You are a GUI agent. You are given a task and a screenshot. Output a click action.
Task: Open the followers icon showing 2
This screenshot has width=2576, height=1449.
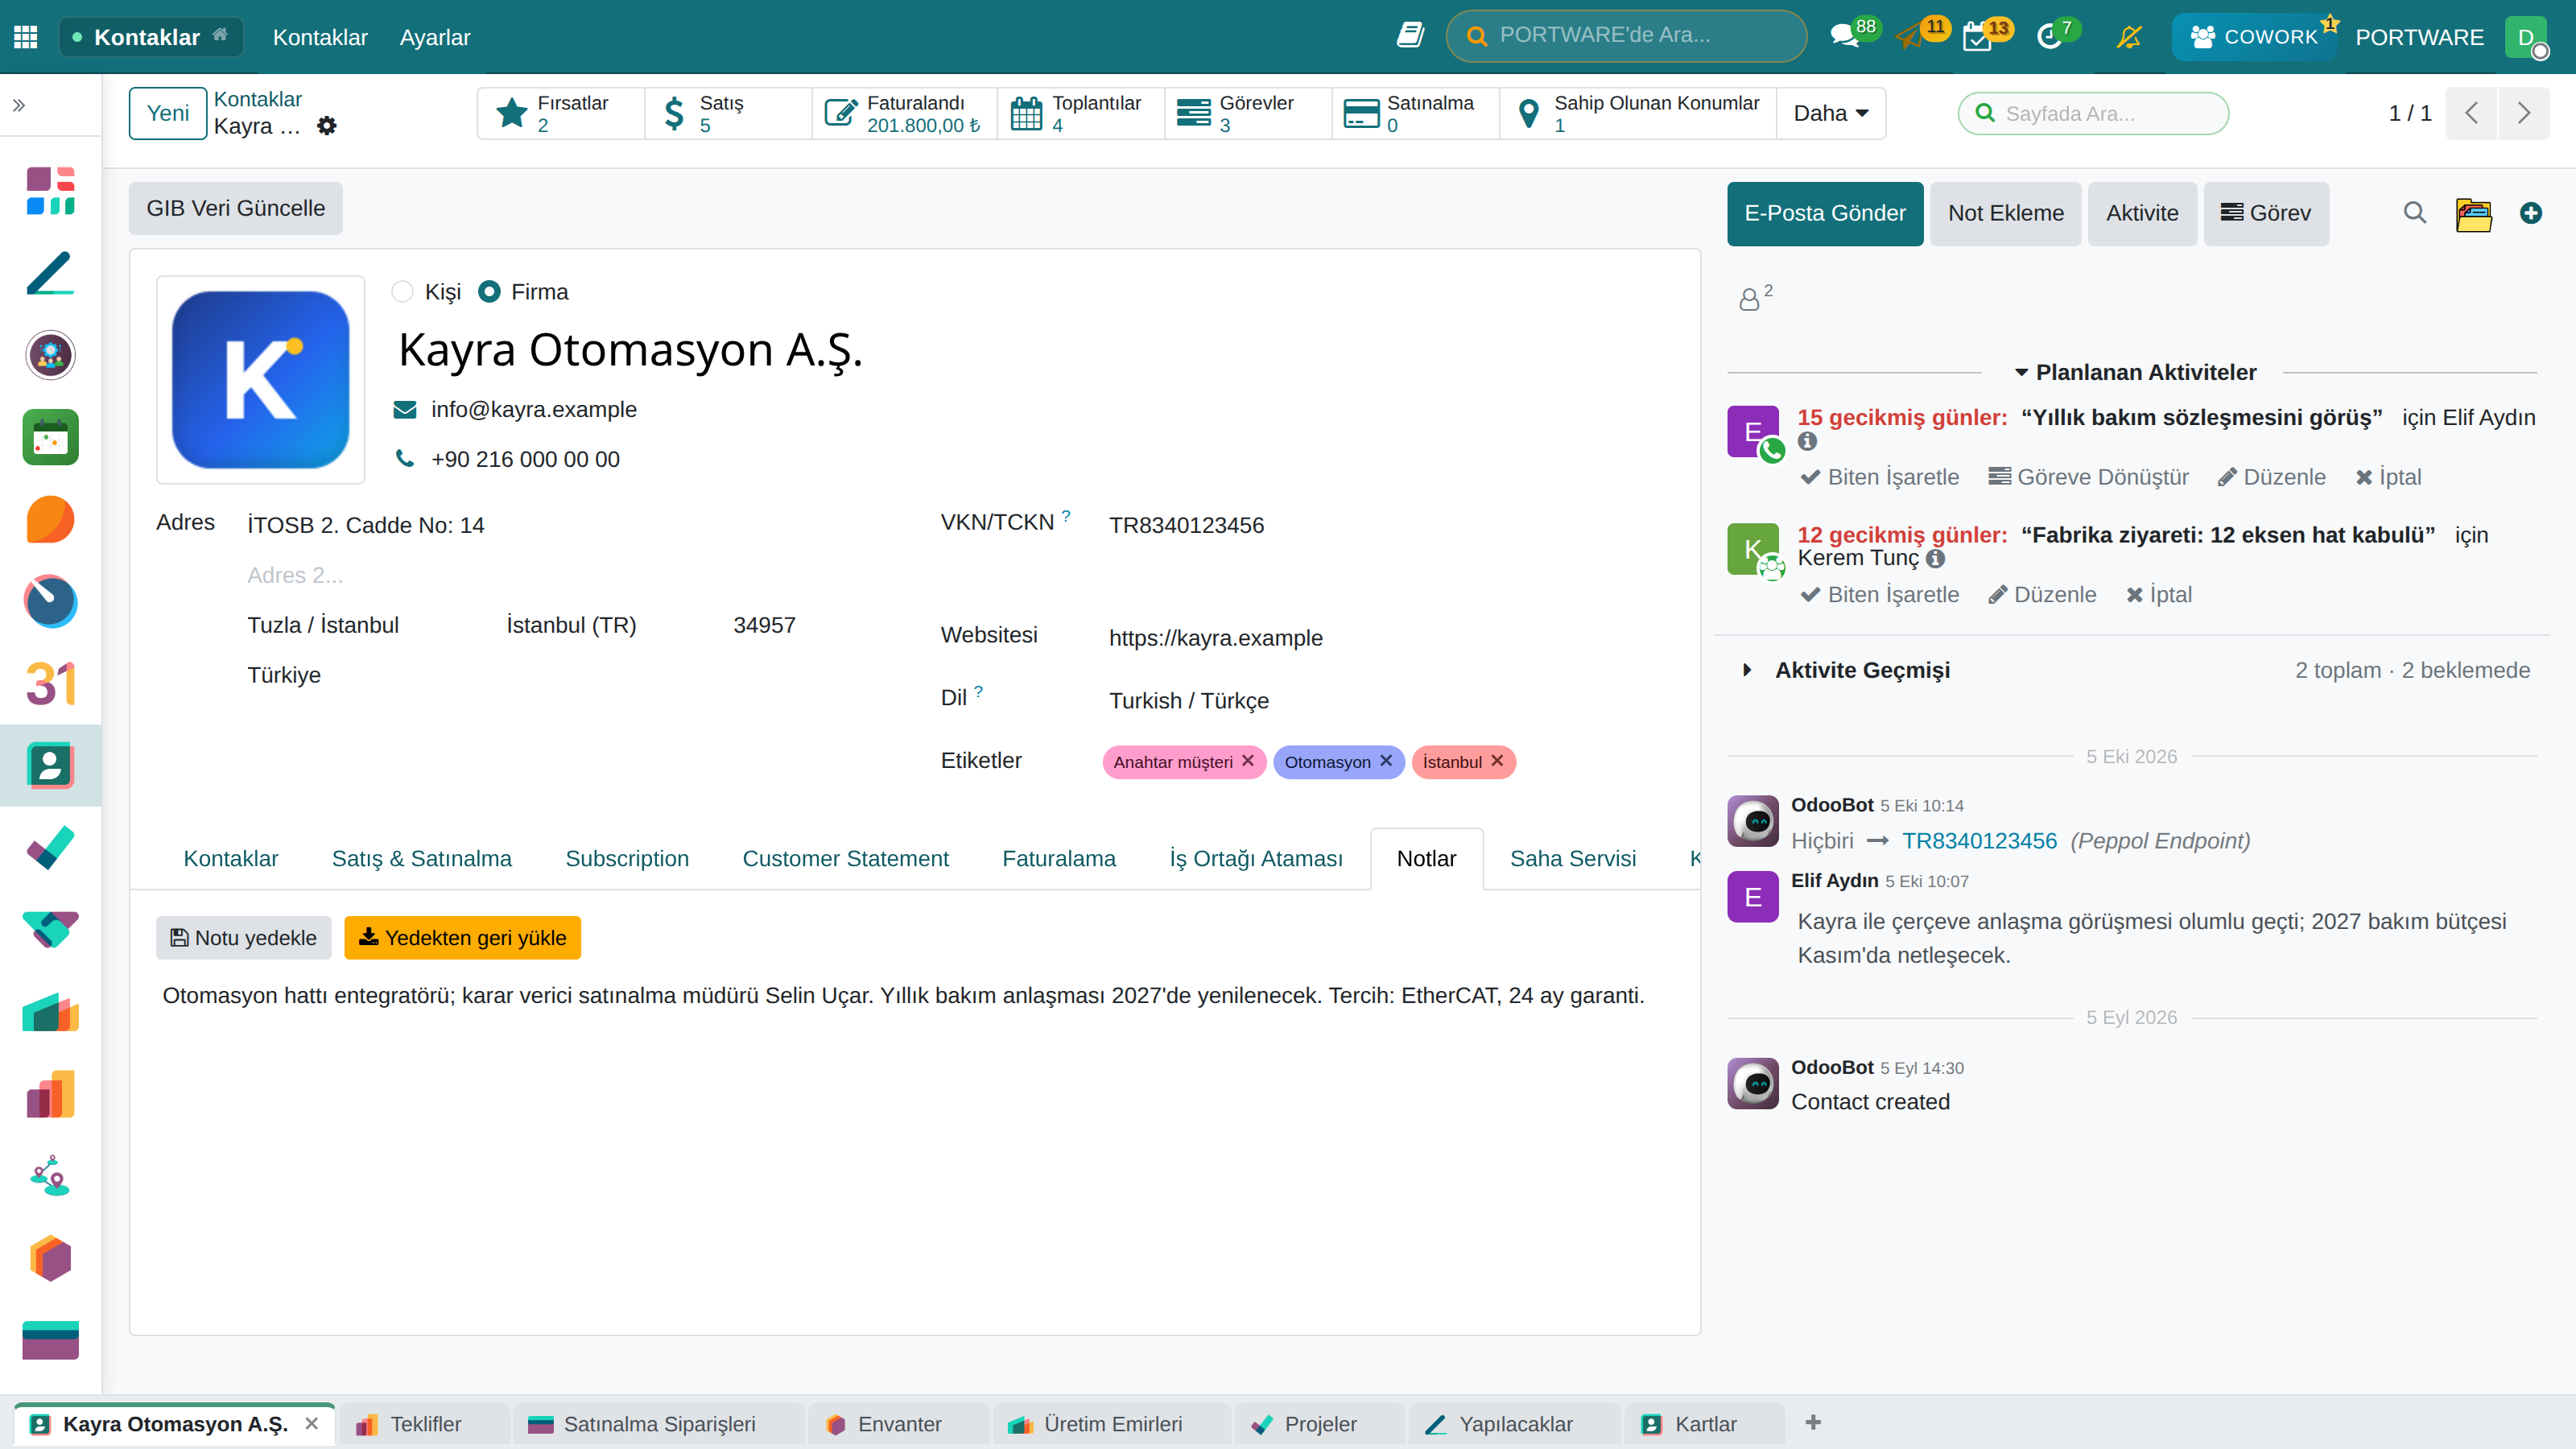(1755, 297)
